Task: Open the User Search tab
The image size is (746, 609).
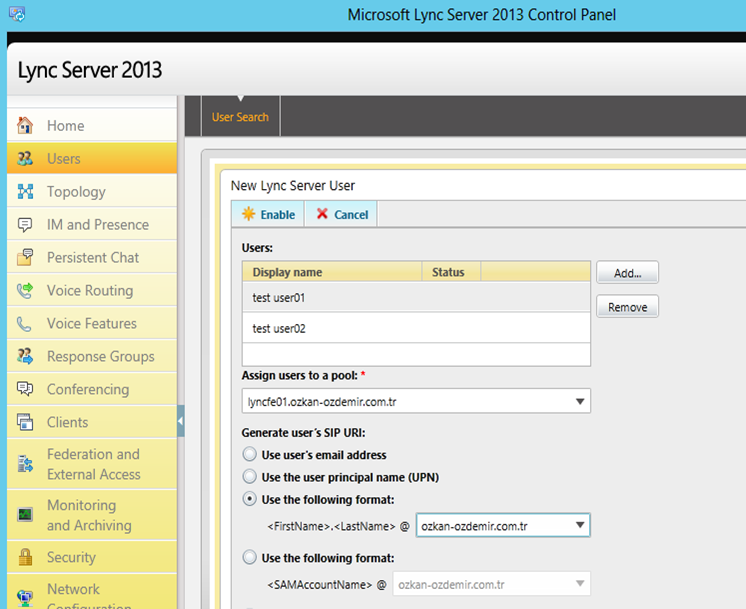Action: point(240,117)
